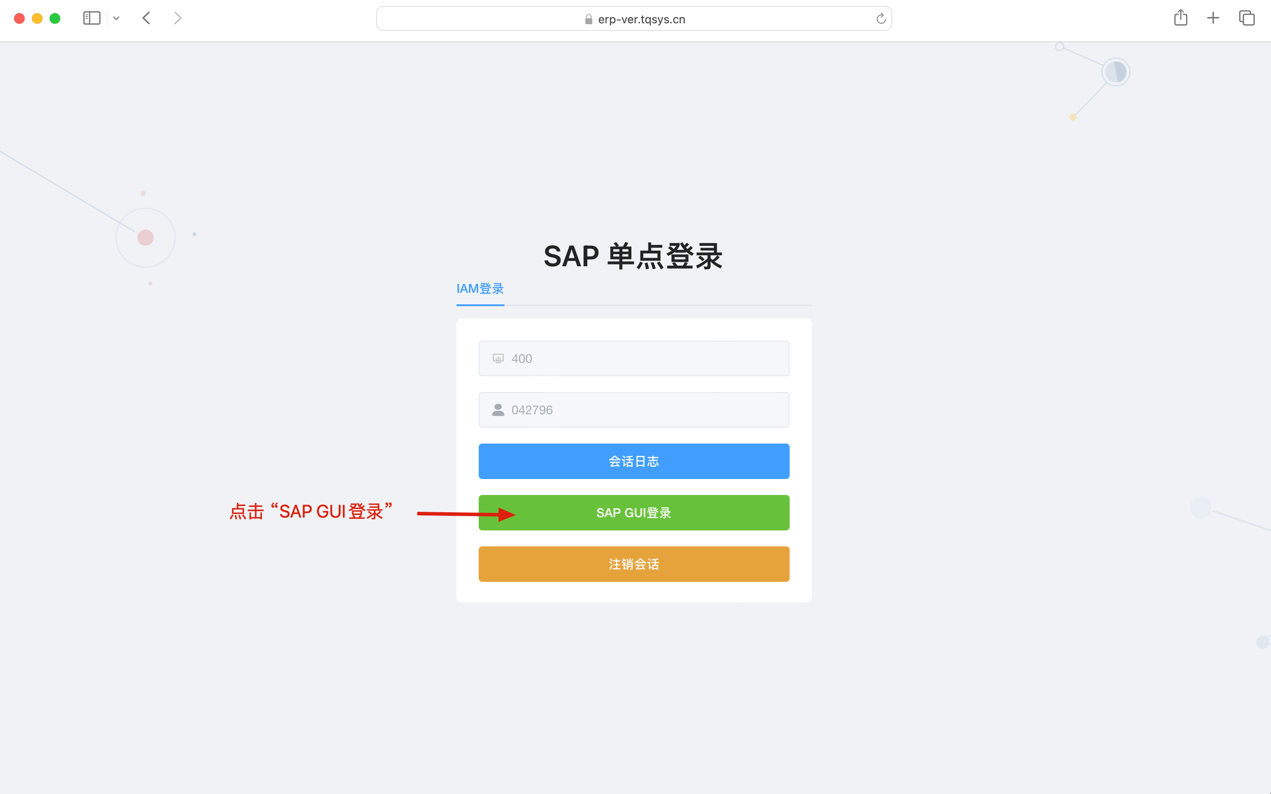
Task: Select the IAM登录 tab
Action: pyautogui.click(x=480, y=289)
